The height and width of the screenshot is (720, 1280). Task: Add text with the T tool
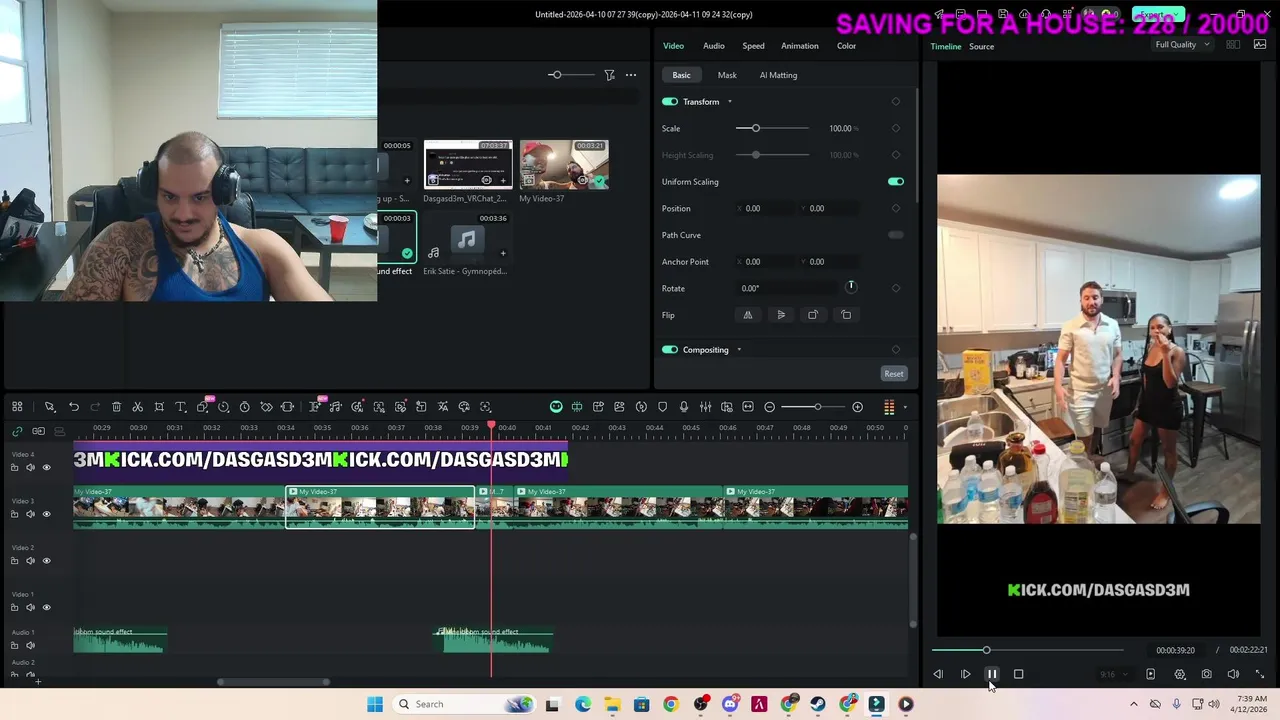coord(181,407)
